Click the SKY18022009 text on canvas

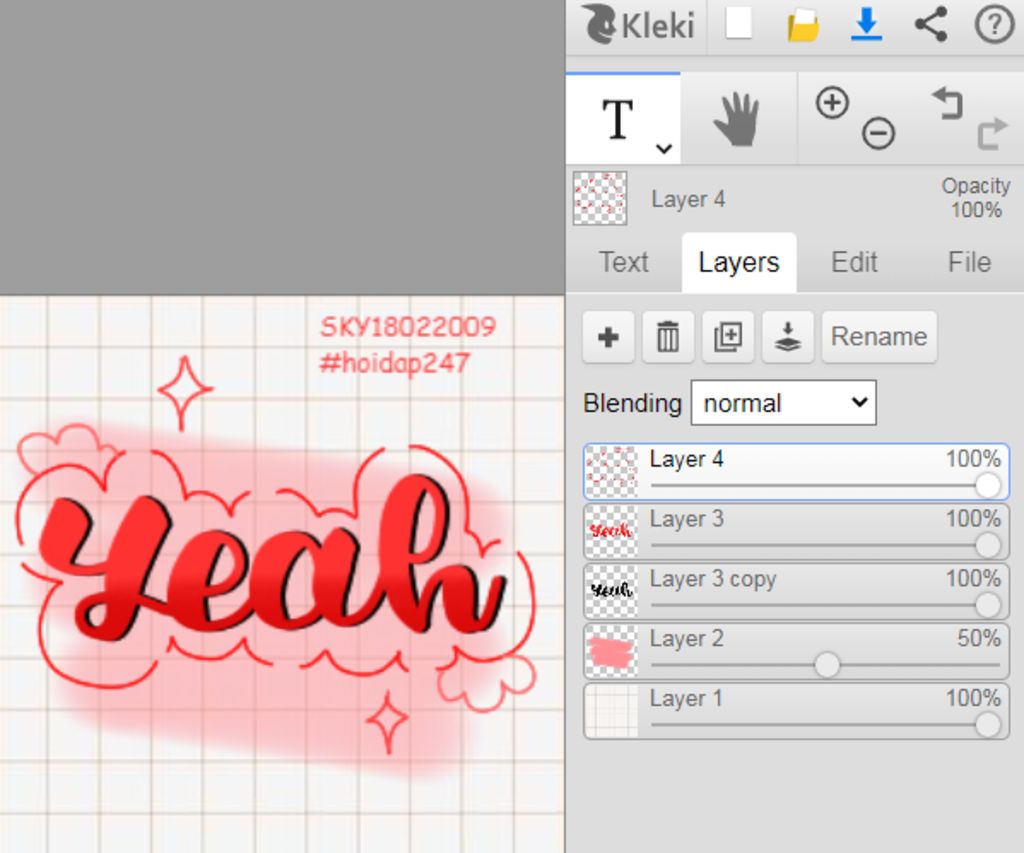click(x=408, y=327)
